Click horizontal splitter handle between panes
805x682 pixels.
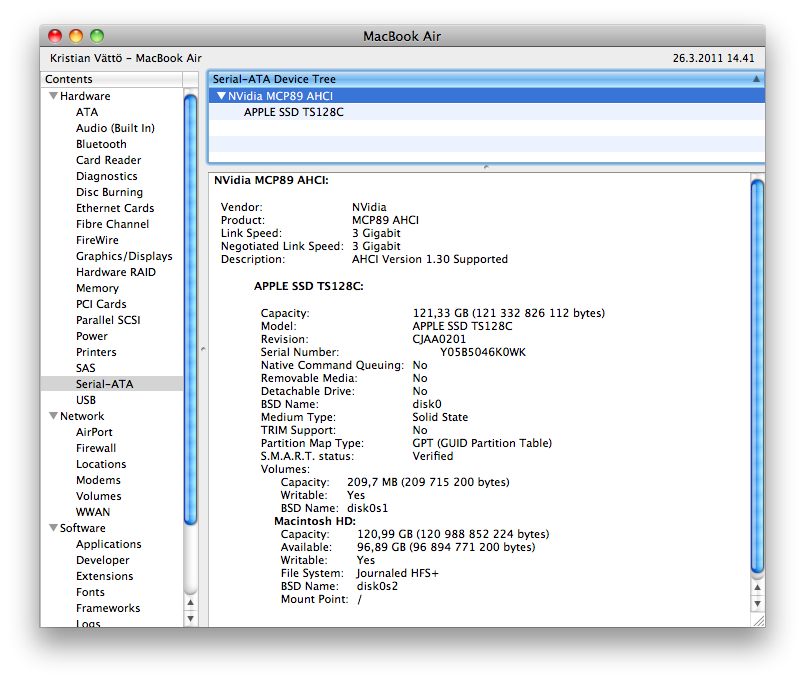pyautogui.click(x=486, y=167)
